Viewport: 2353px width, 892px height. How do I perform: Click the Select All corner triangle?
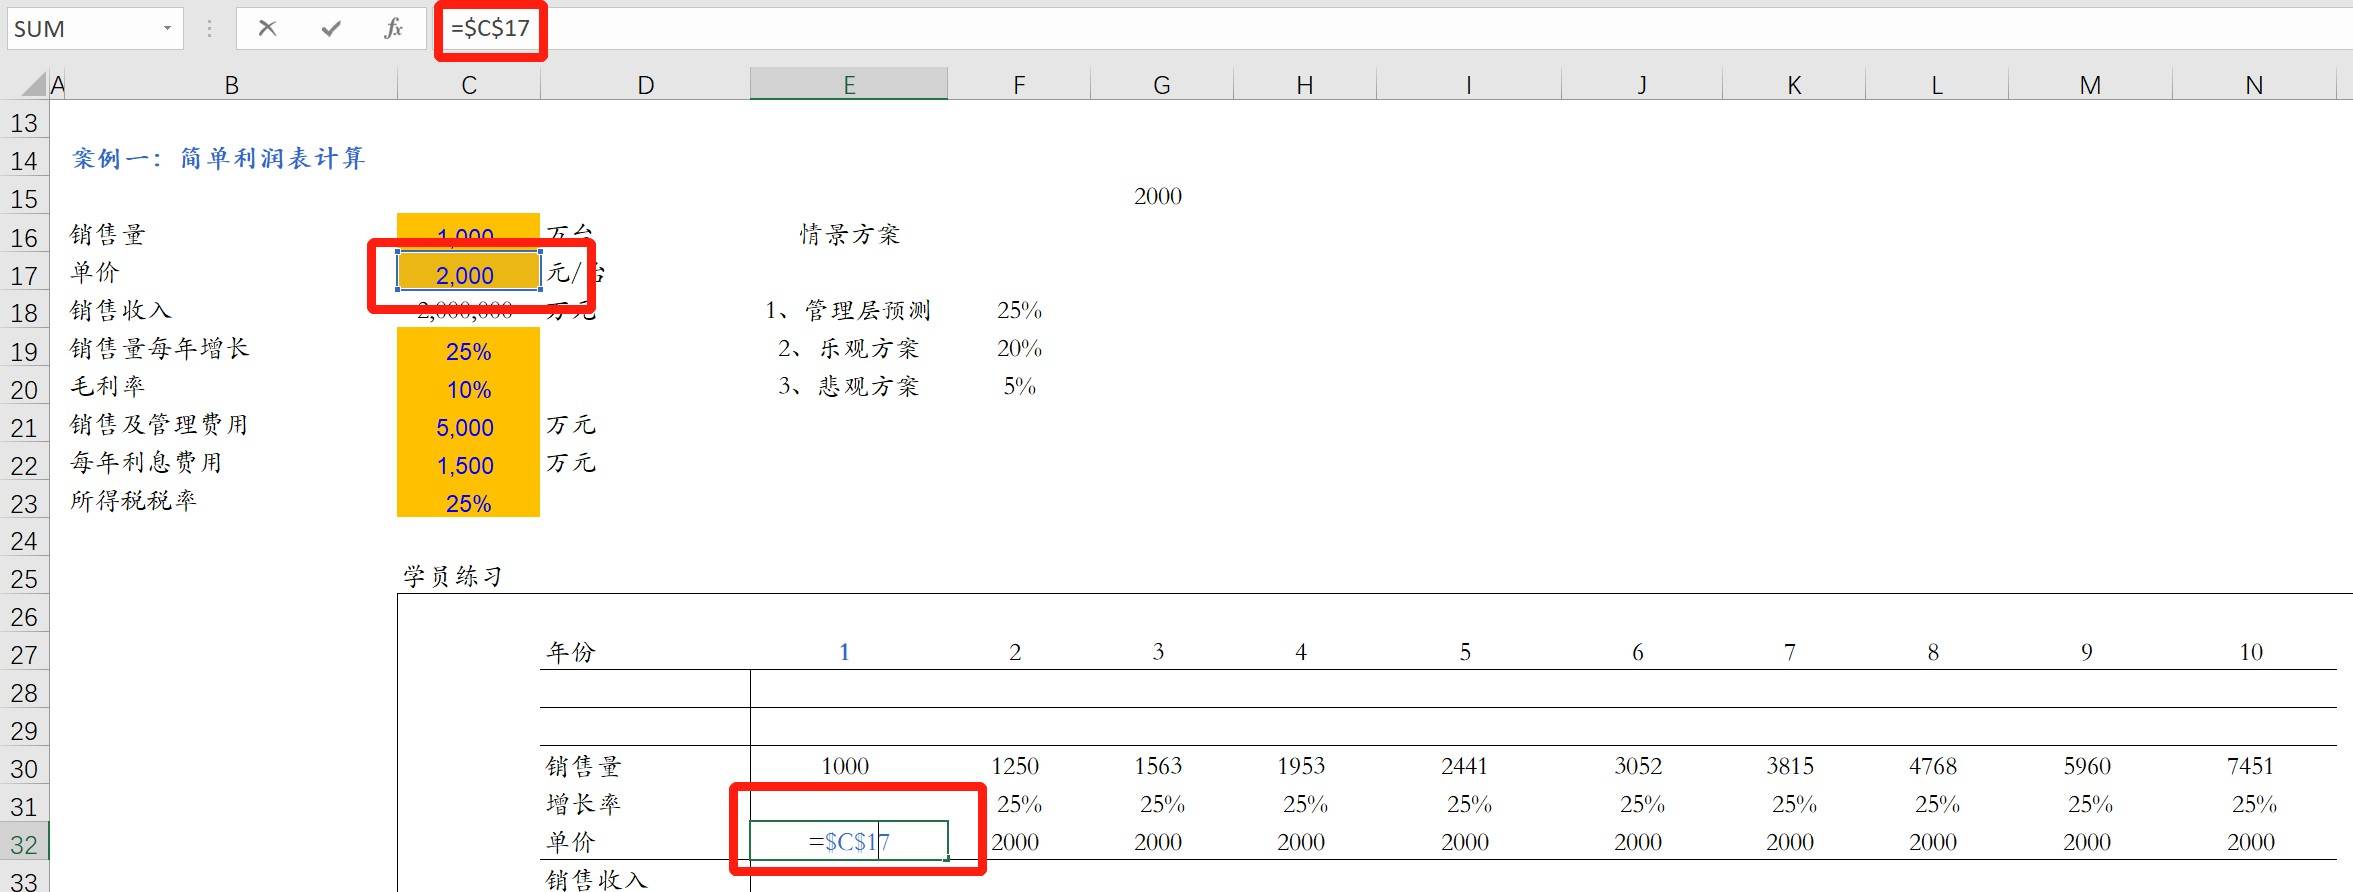pyautogui.click(x=34, y=85)
